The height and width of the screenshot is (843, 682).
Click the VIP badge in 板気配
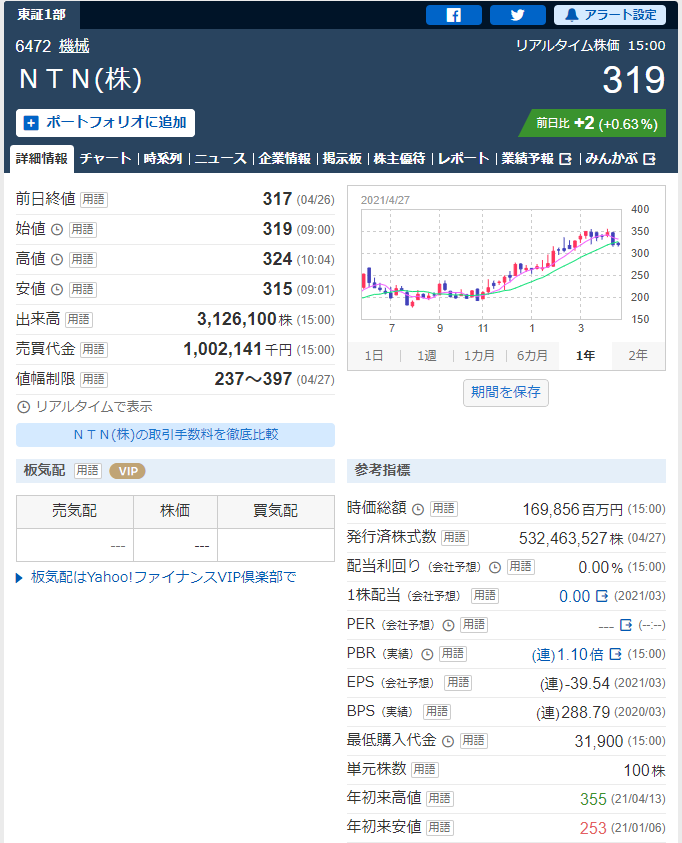point(127,471)
